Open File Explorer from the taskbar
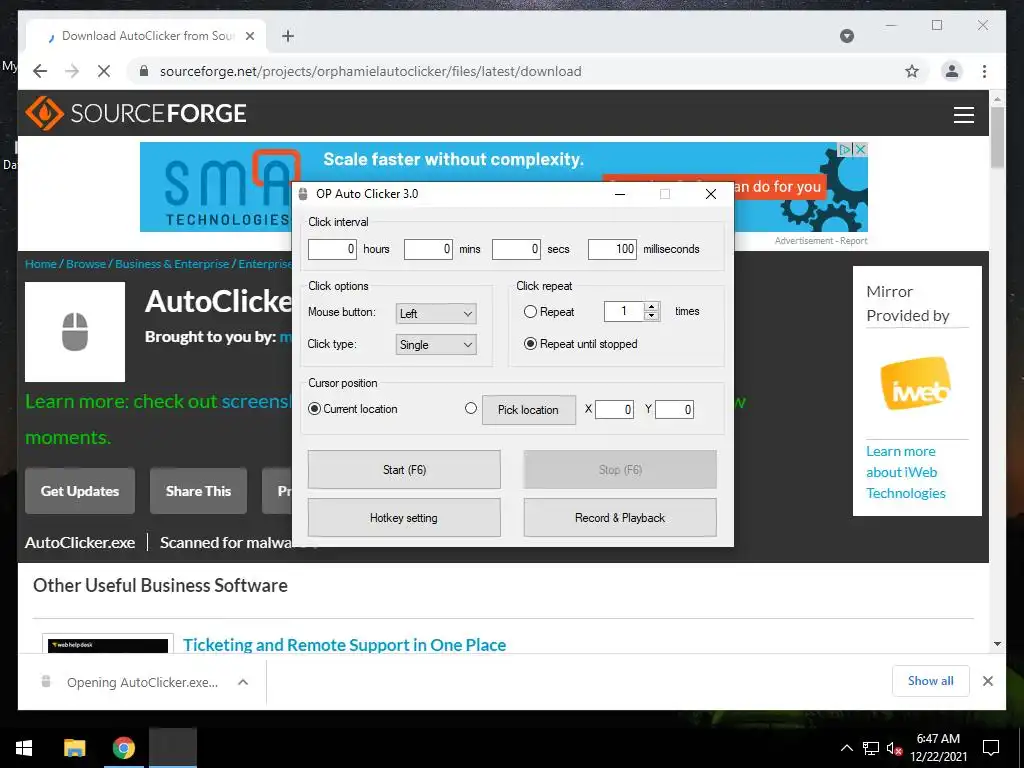This screenshot has width=1024, height=768. [x=74, y=748]
